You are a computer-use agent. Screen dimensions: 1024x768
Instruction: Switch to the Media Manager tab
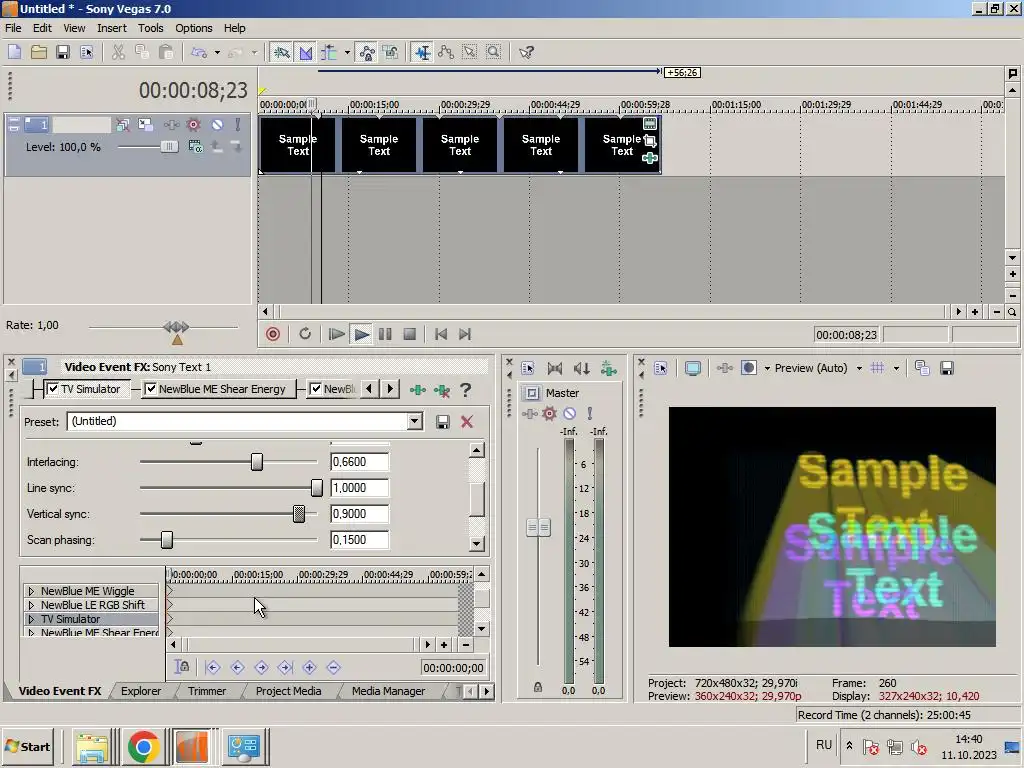tap(389, 691)
